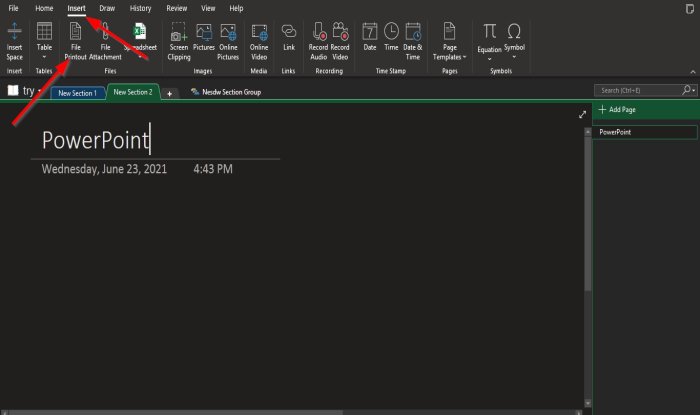This screenshot has width=700, height=415.
Task: Add a new section with plus tab
Action: (x=170, y=93)
